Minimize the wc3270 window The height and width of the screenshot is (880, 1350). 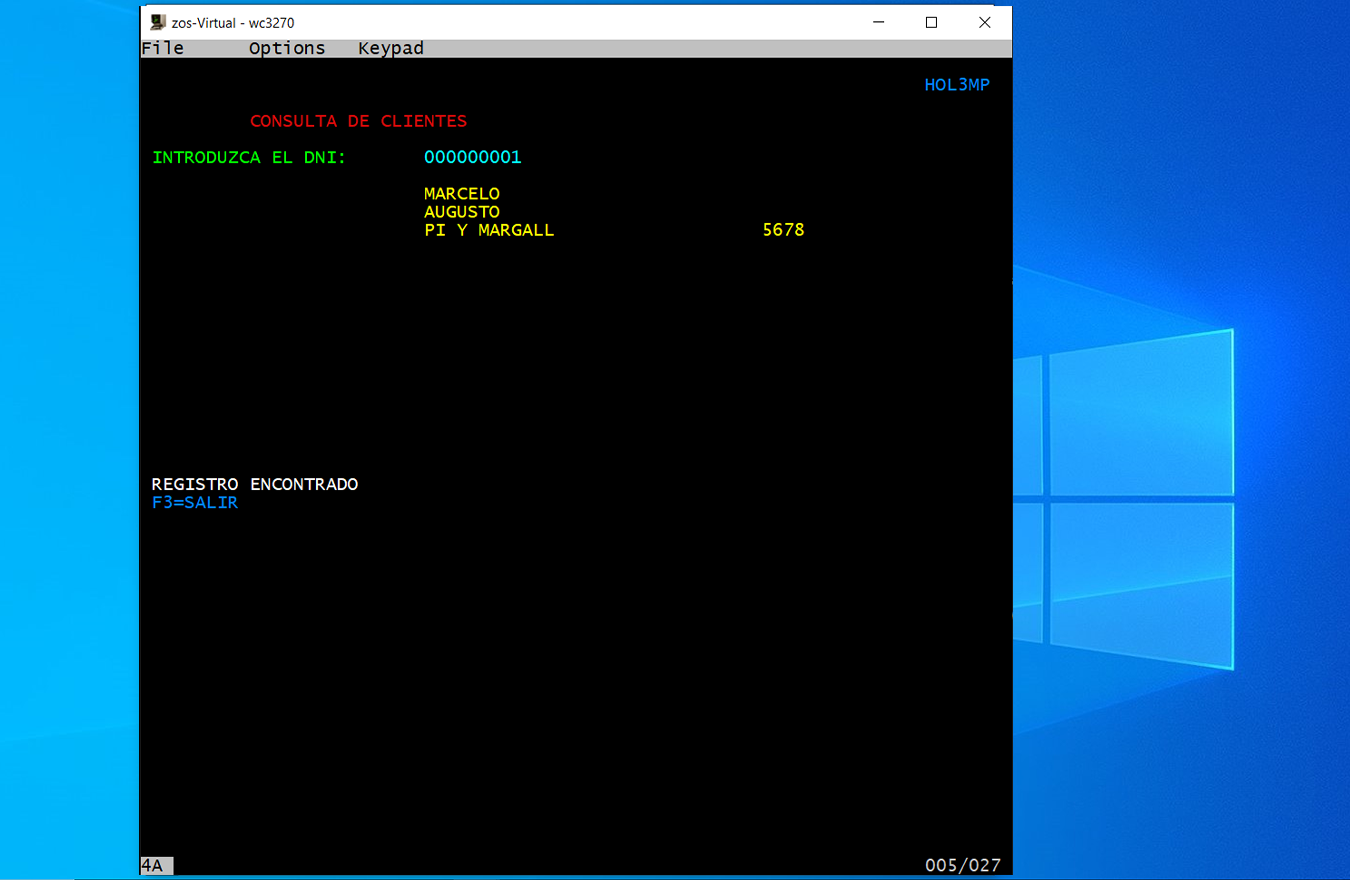[879, 23]
